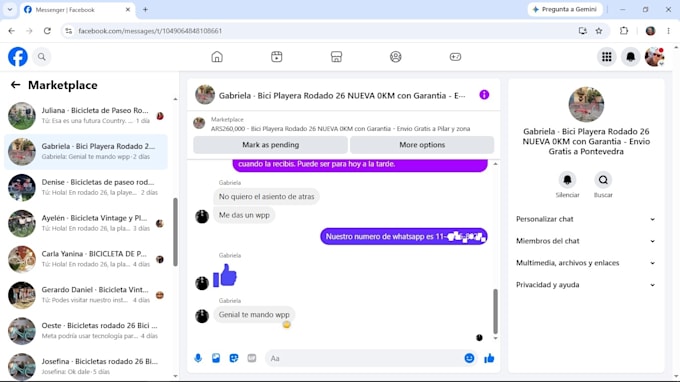680x382 pixels.
Task: Click the Buscar search icon in panel
Action: pos(603,180)
